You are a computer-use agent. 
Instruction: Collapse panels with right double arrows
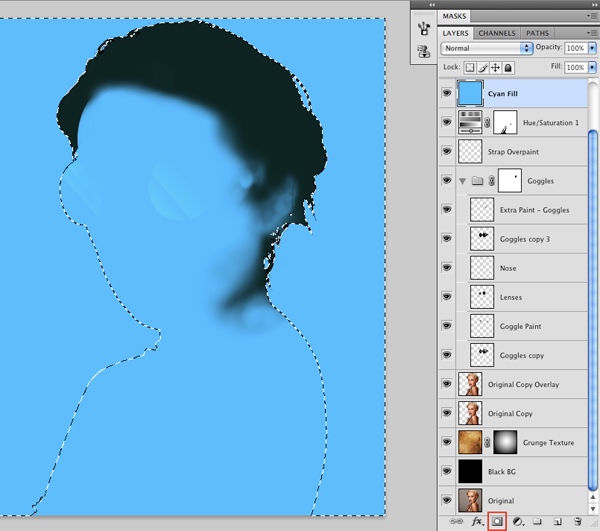595,5
